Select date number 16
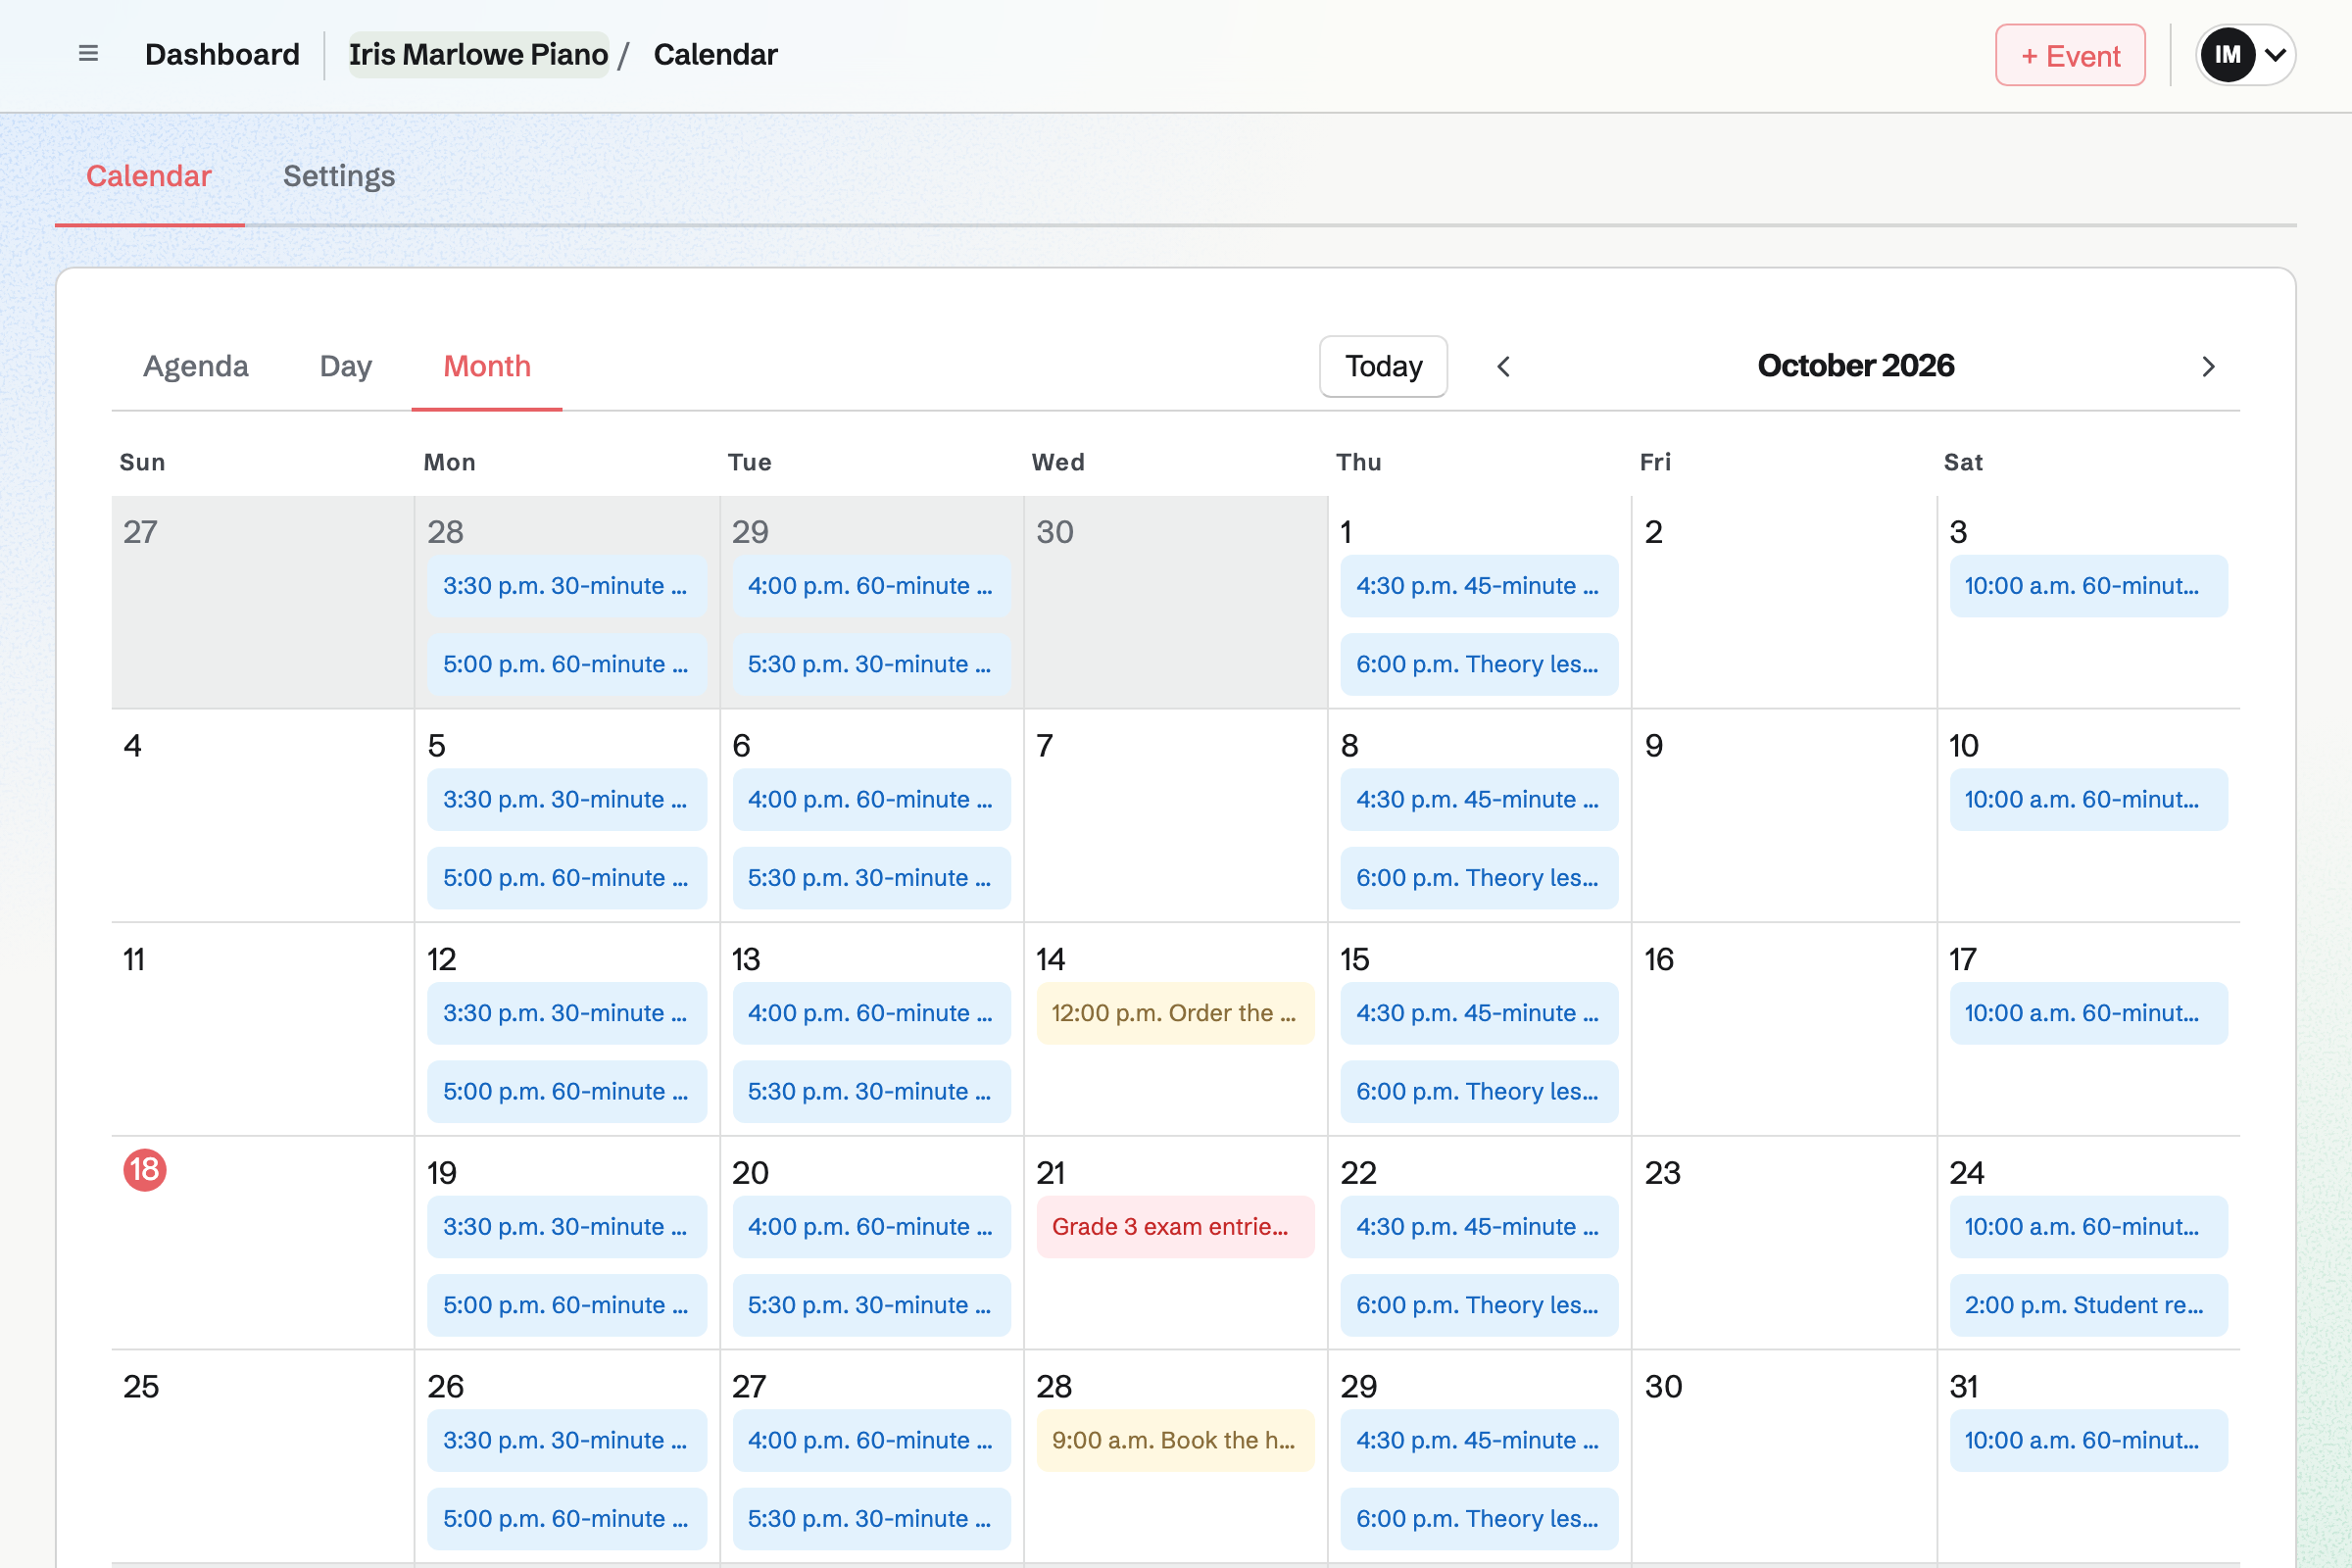 tap(1659, 959)
